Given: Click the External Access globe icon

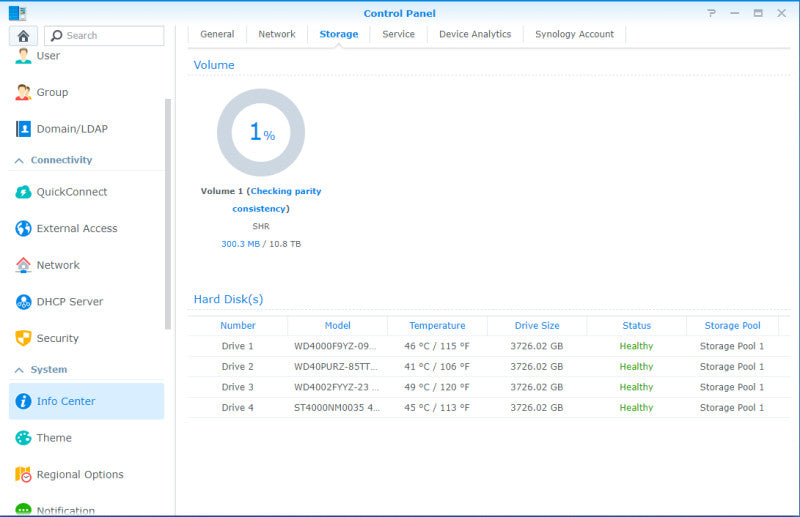Looking at the screenshot, I should click(23, 228).
